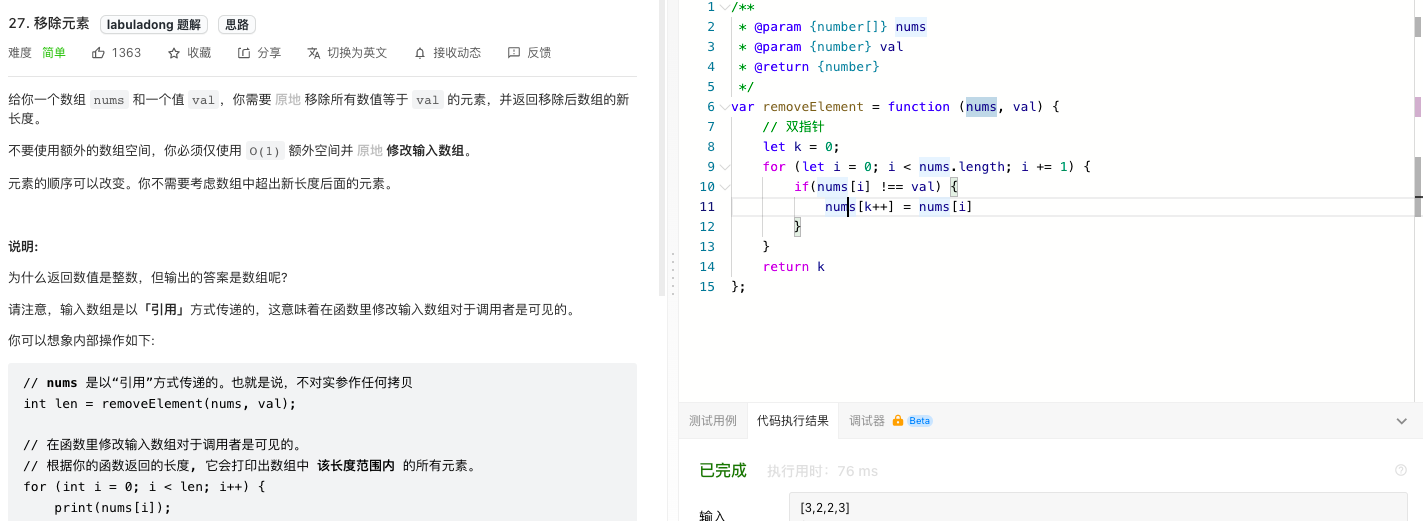The height and width of the screenshot is (521, 1423).
Task: Open the 思路 tag
Action: (x=235, y=25)
